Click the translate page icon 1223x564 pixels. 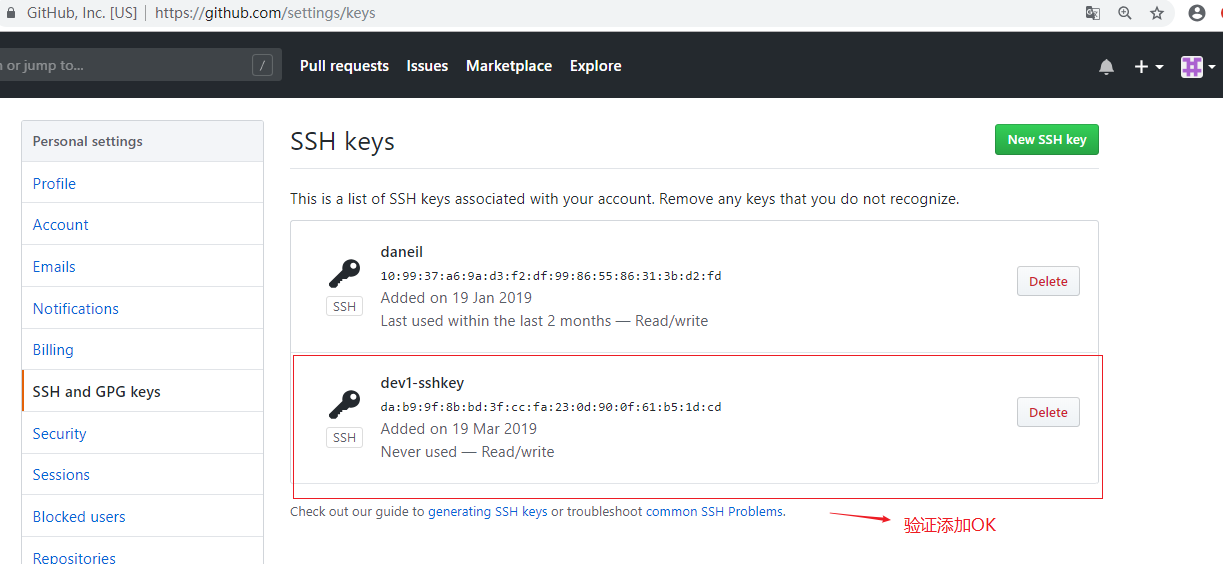pyautogui.click(x=1093, y=13)
